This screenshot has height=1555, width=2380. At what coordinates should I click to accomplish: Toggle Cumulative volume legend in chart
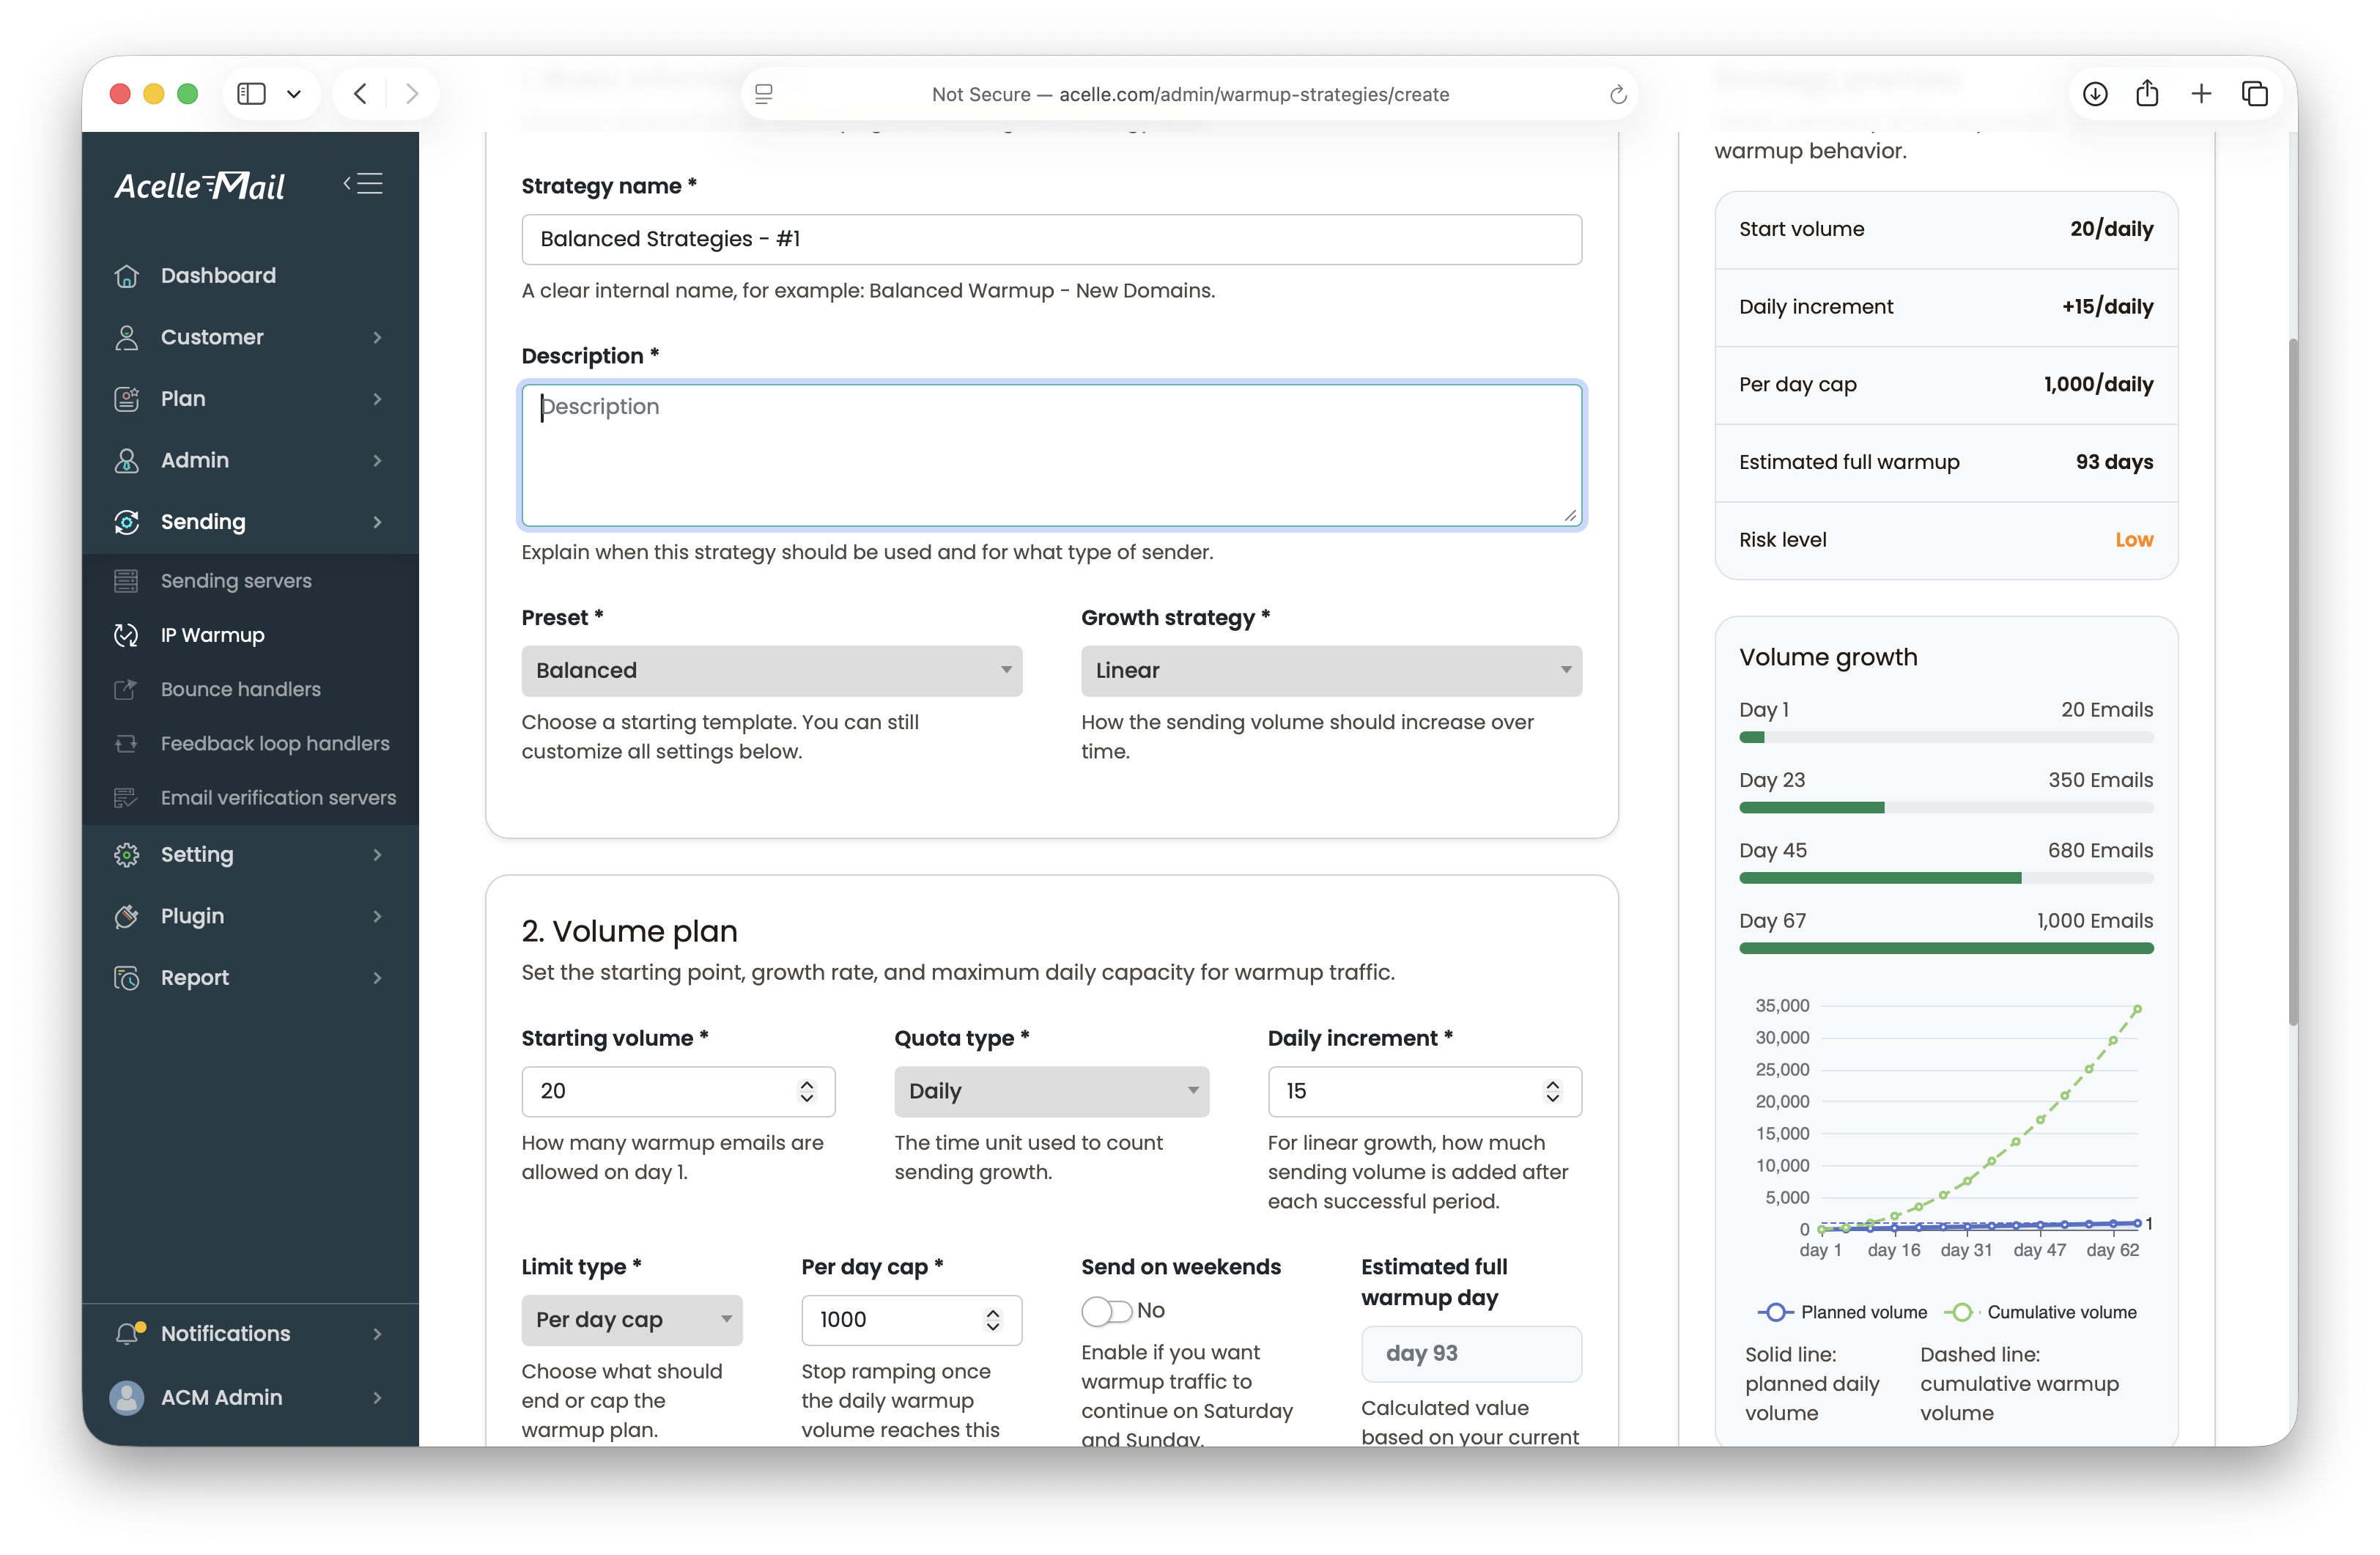[2041, 1312]
